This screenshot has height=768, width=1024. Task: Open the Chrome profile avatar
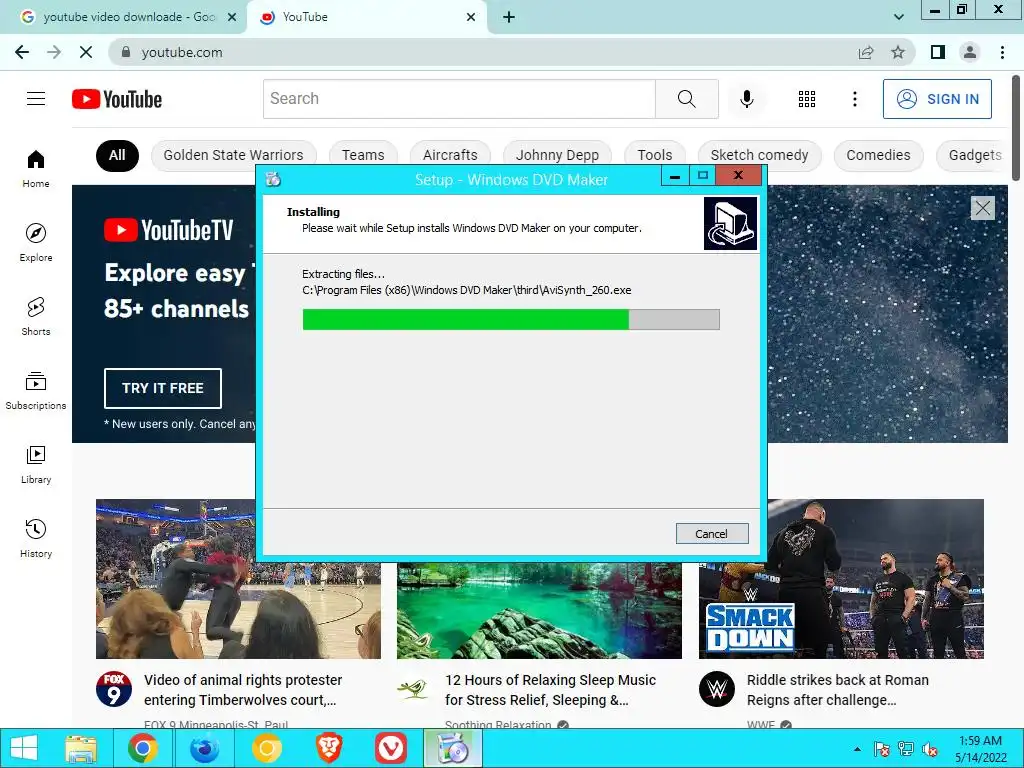coord(970,52)
